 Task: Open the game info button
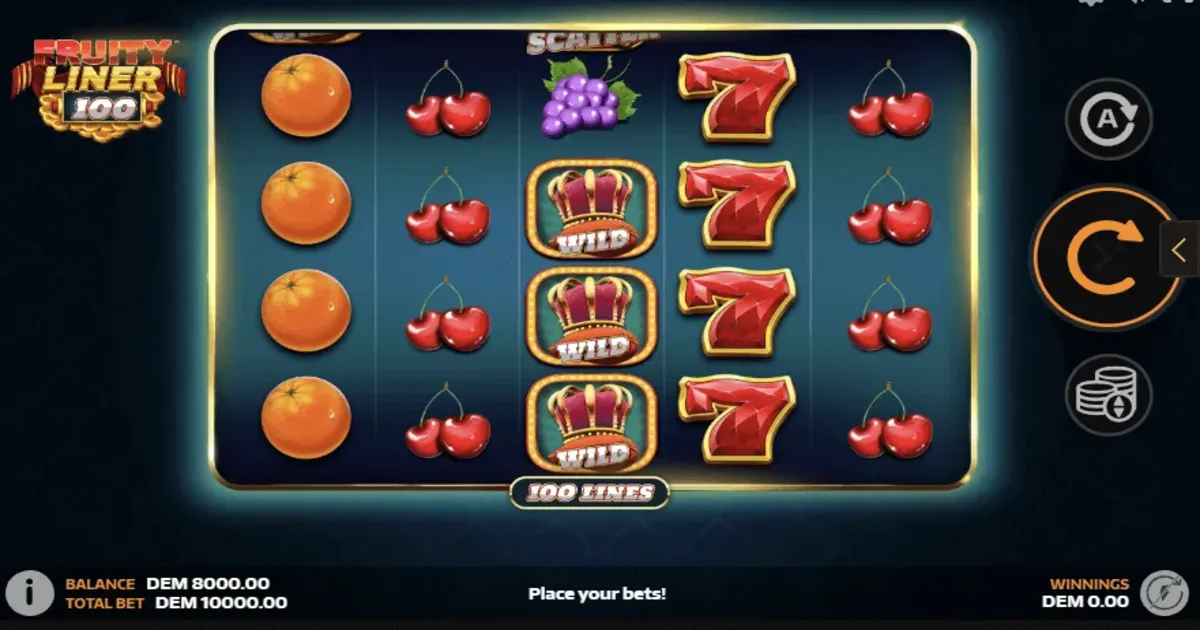coord(30,593)
